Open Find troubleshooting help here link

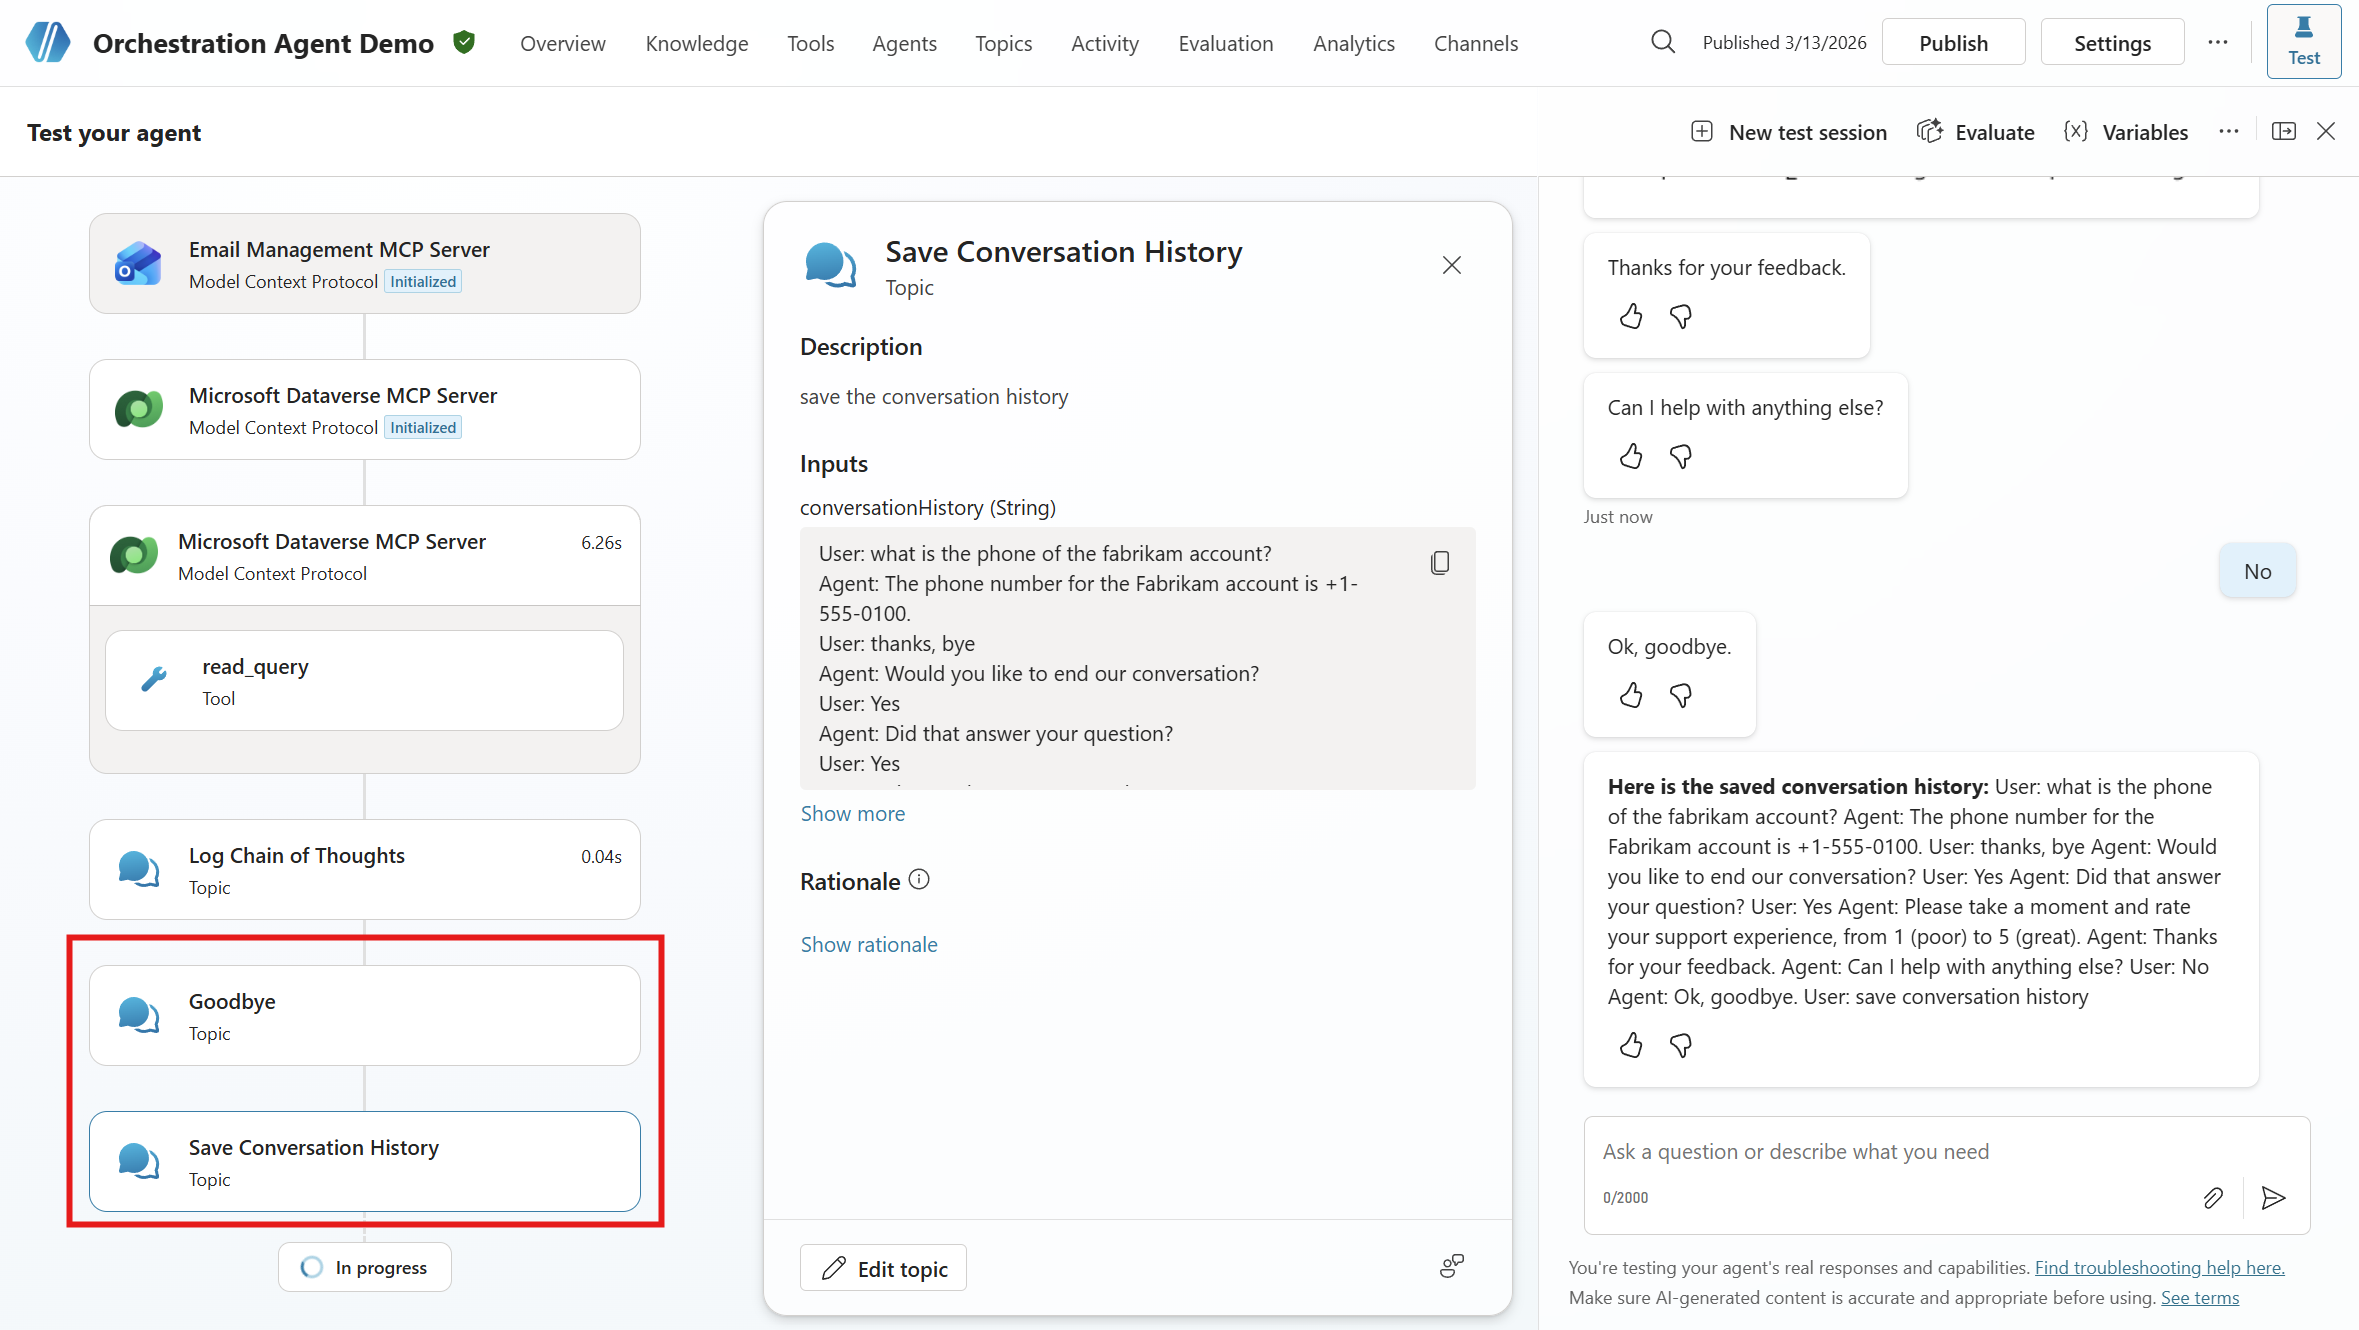coord(2159,1268)
